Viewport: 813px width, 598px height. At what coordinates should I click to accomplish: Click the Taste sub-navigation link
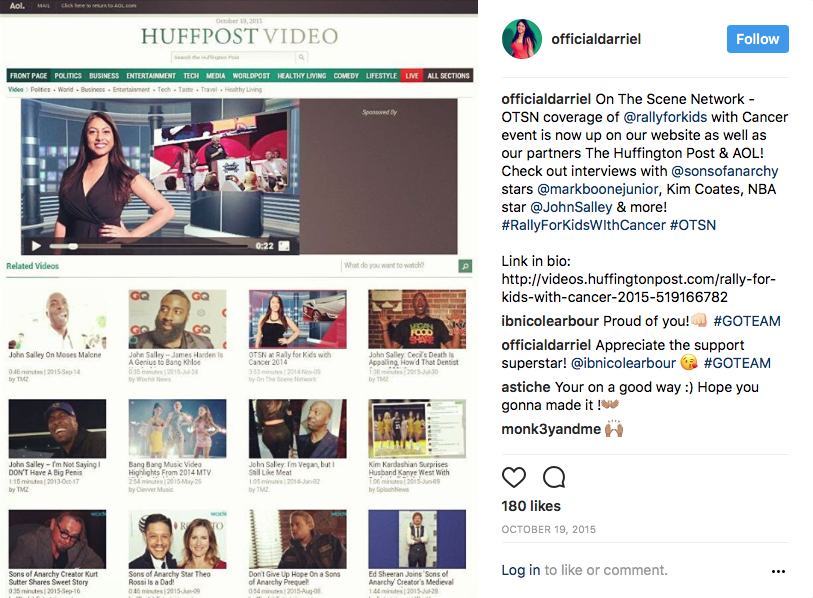186,90
